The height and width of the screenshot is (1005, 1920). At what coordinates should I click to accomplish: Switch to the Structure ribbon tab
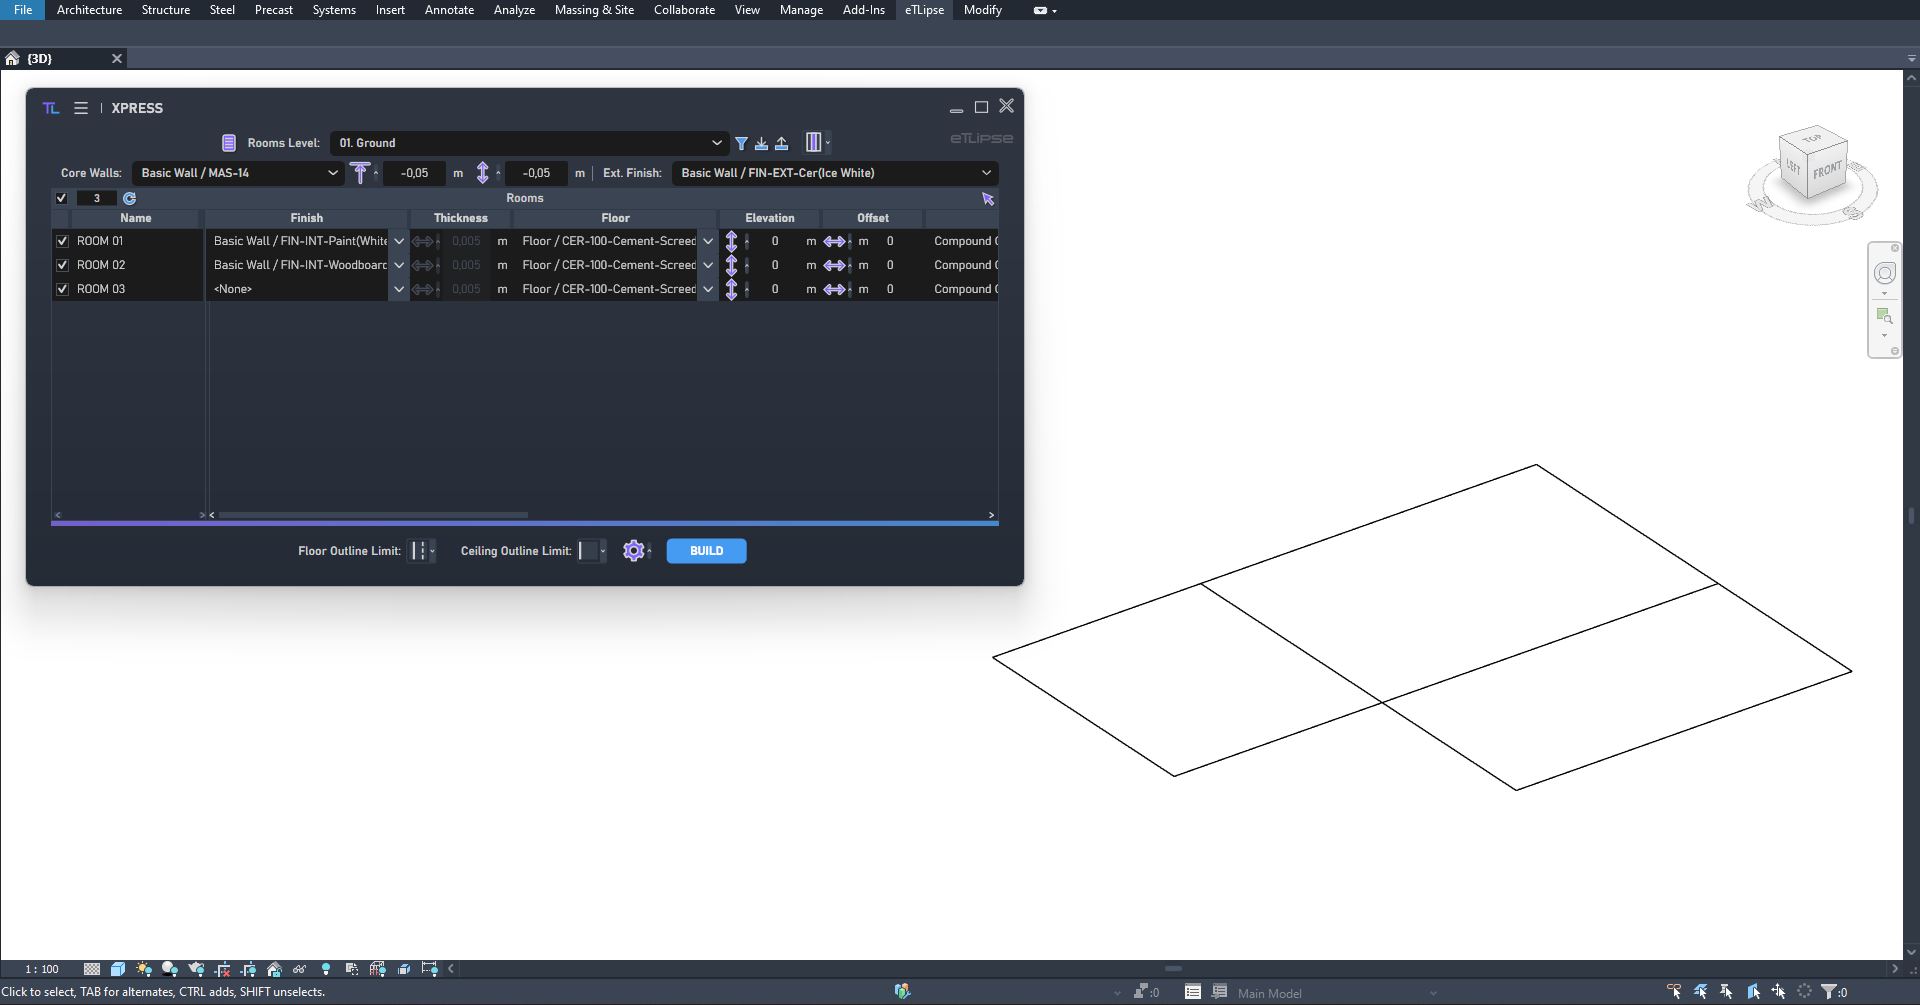click(165, 10)
